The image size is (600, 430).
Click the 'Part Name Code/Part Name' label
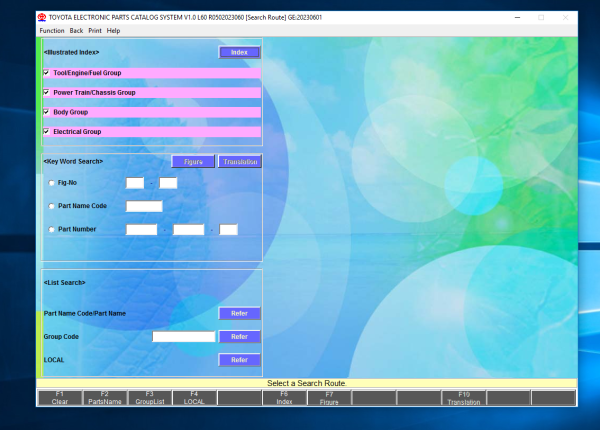point(85,313)
